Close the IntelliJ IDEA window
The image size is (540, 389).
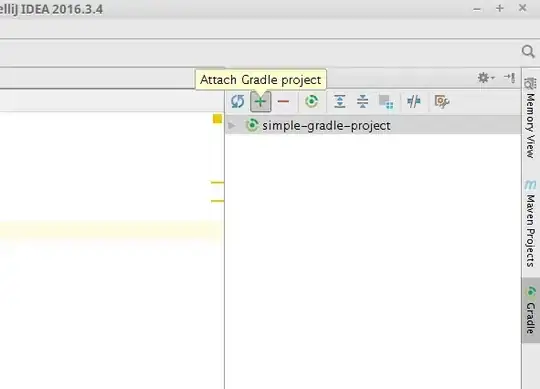[x=522, y=8]
